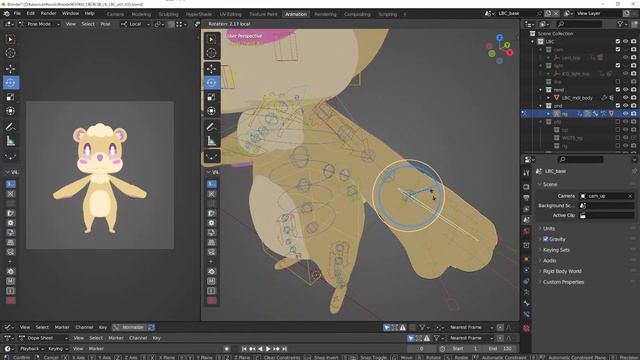
Task: Select the Measure tool in the camera viewport toolbar
Action: click(x=11, y=141)
